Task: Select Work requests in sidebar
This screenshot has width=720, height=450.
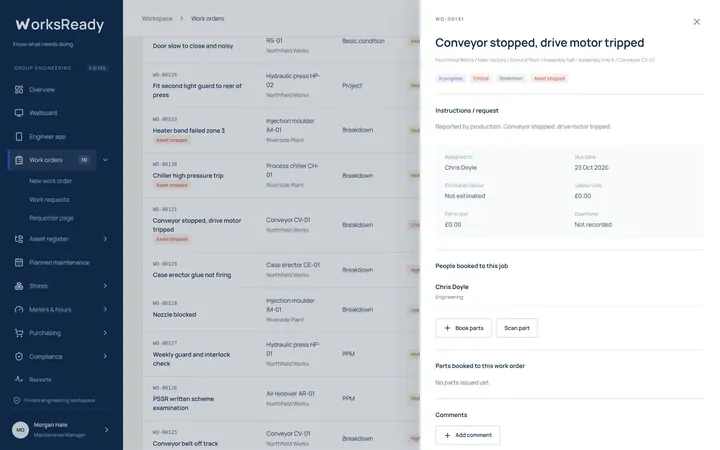Action: (x=49, y=200)
